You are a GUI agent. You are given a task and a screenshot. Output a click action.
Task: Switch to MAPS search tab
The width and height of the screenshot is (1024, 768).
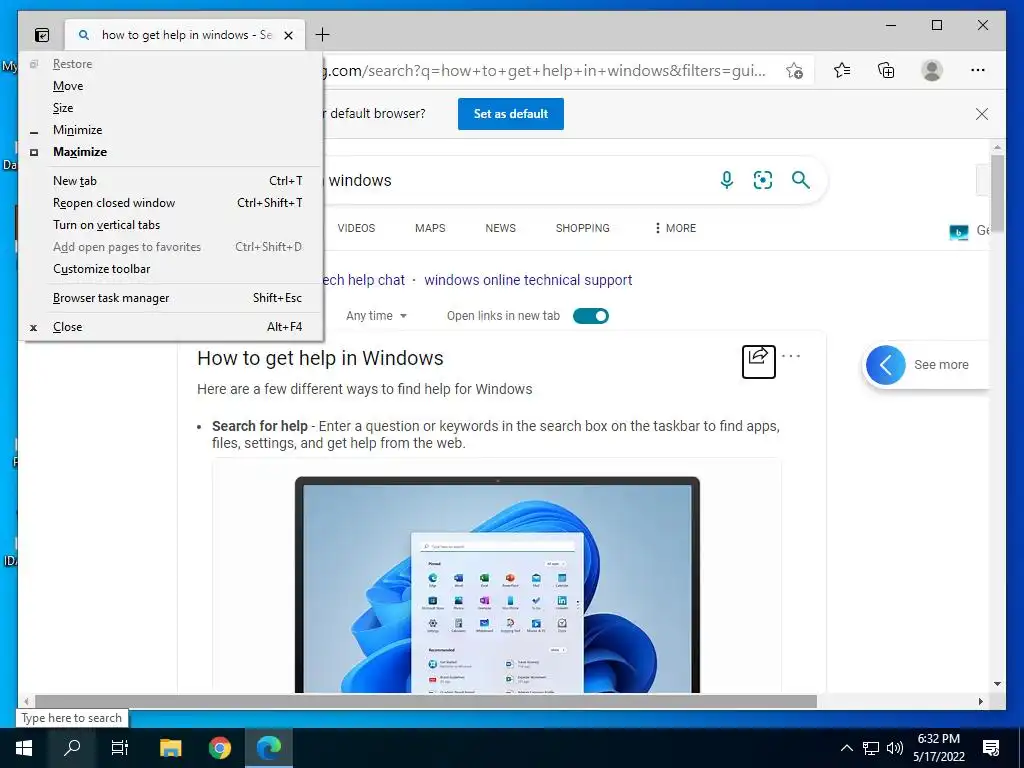coord(430,228)
